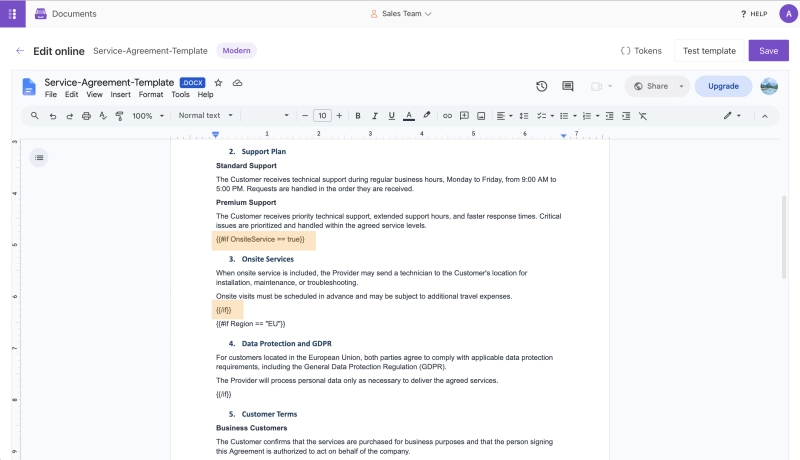The image size is (800, 460).
Task: Open the View menu
Action: pyautogui.click(x=94, y=94)
